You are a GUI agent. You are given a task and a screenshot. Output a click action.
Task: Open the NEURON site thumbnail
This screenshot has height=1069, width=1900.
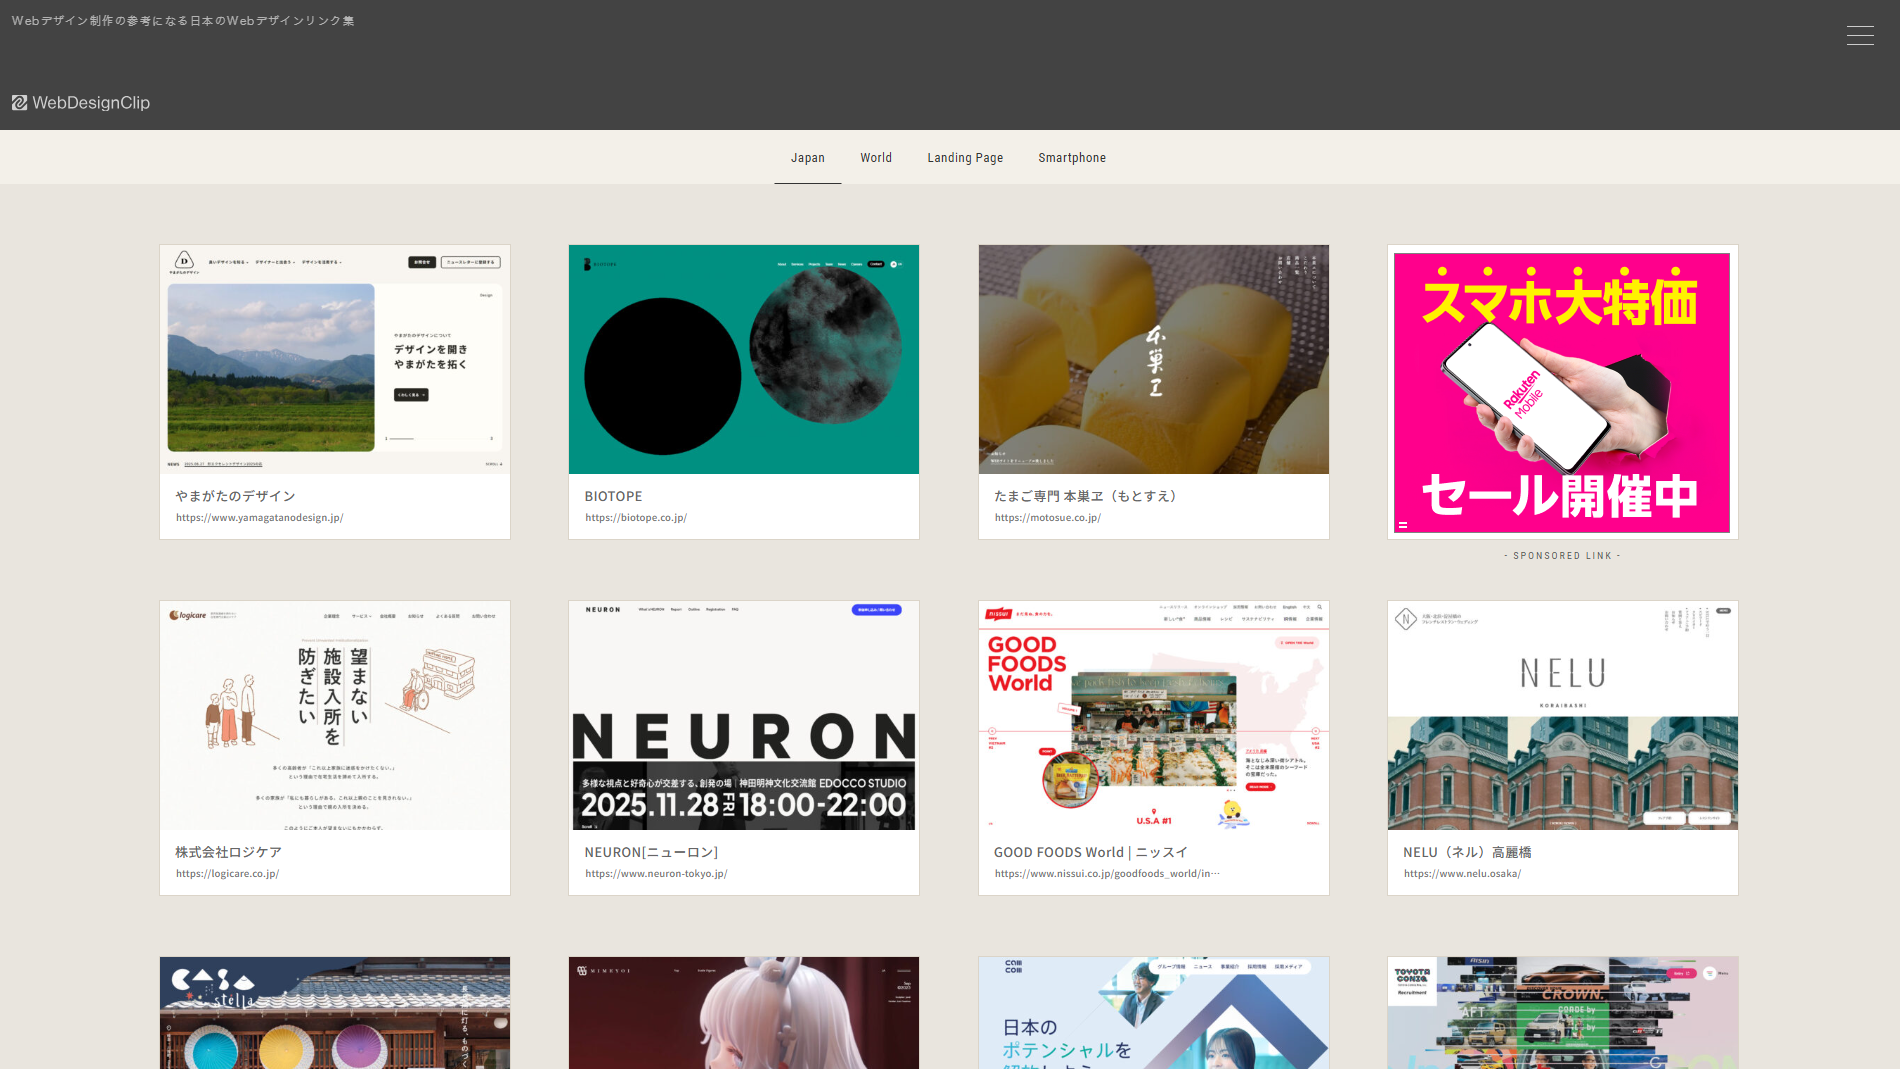(744, 715)
